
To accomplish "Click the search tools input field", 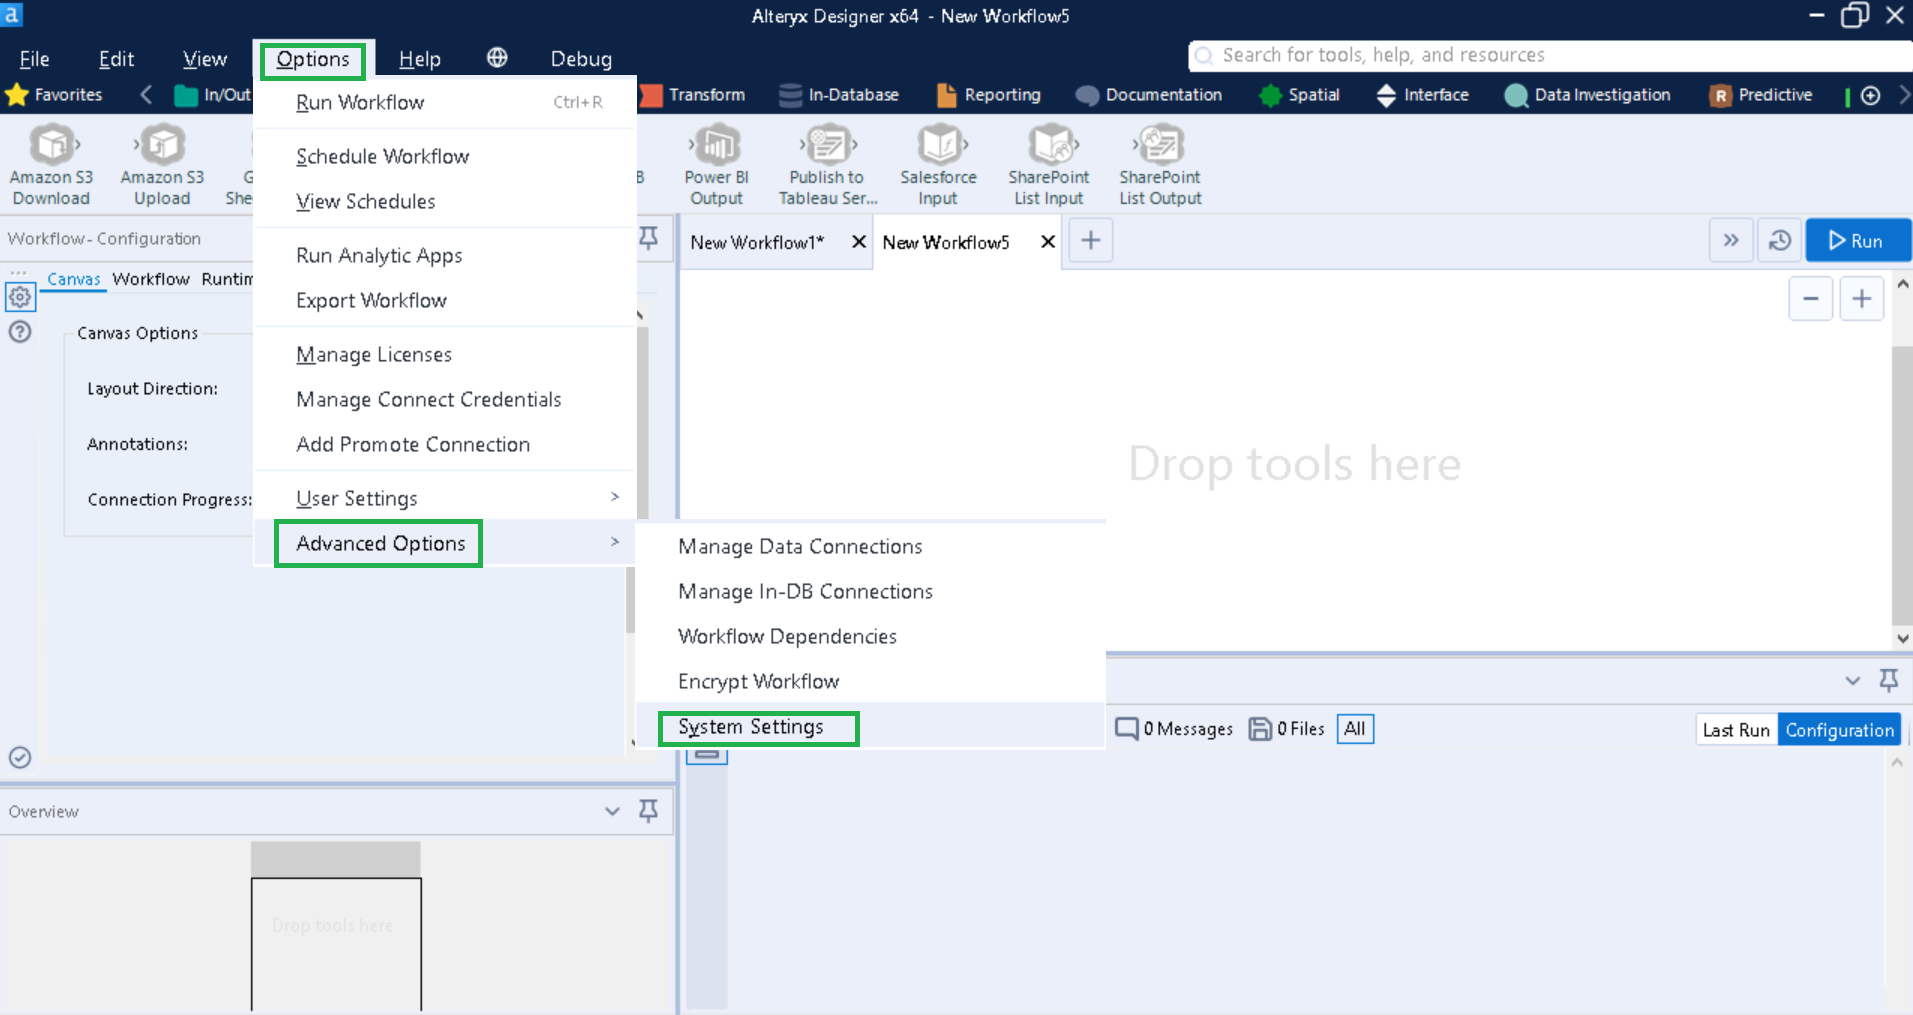I will tap(1550, 55).
